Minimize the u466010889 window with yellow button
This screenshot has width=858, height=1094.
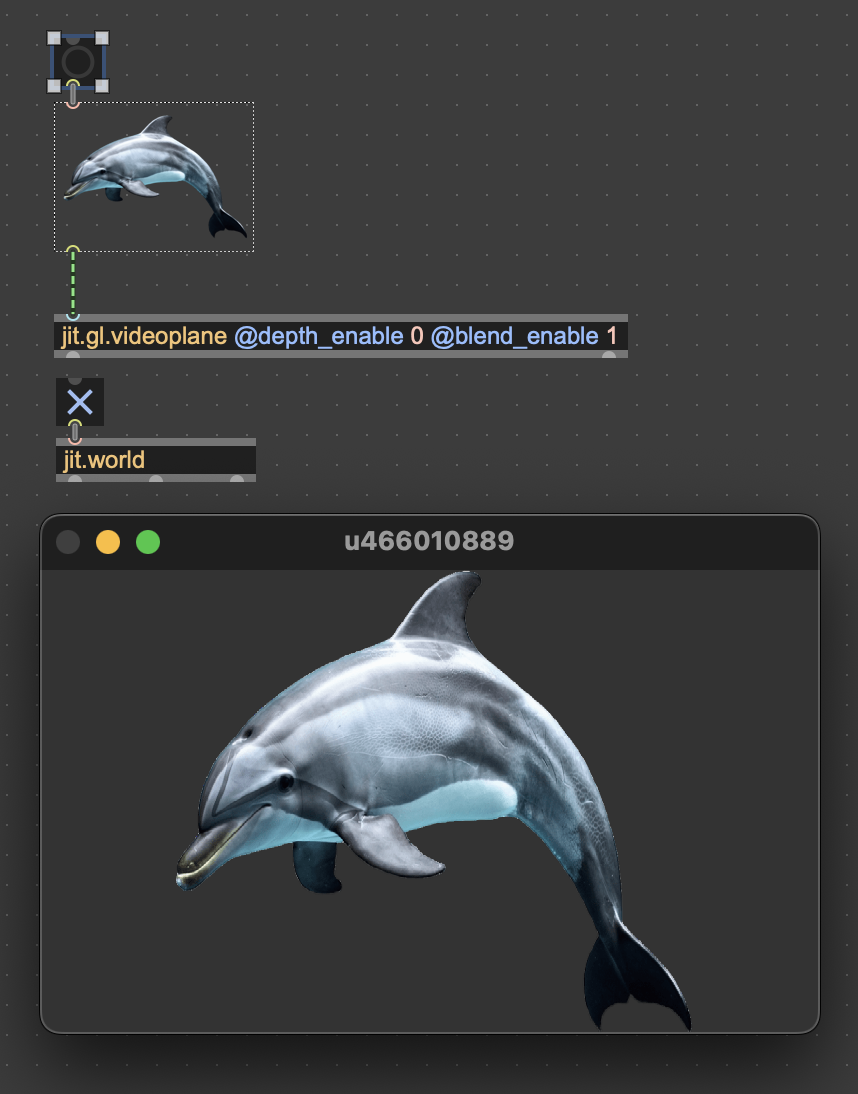click(108, 542)
